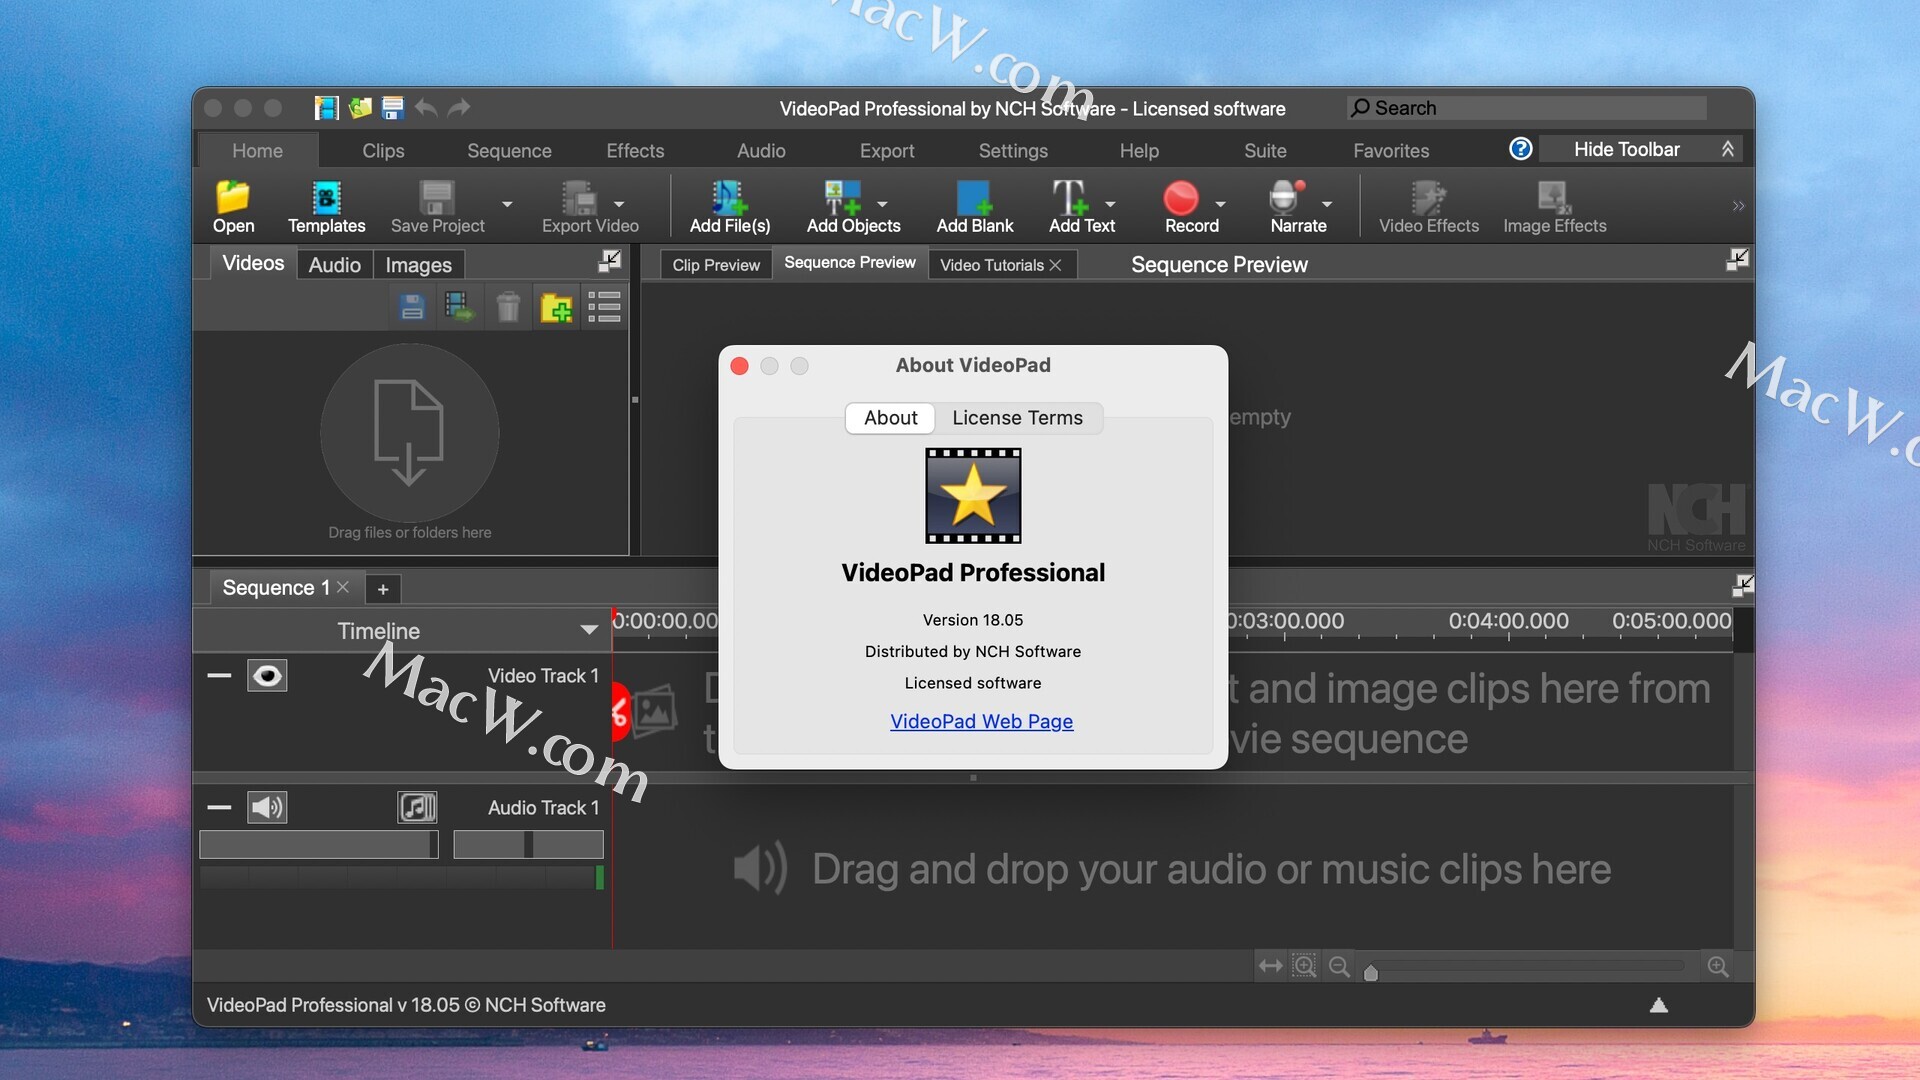Viewport: 1920px width, 1080px height.
Task: Click Add File(s) icon
Action: pos(729,198)
